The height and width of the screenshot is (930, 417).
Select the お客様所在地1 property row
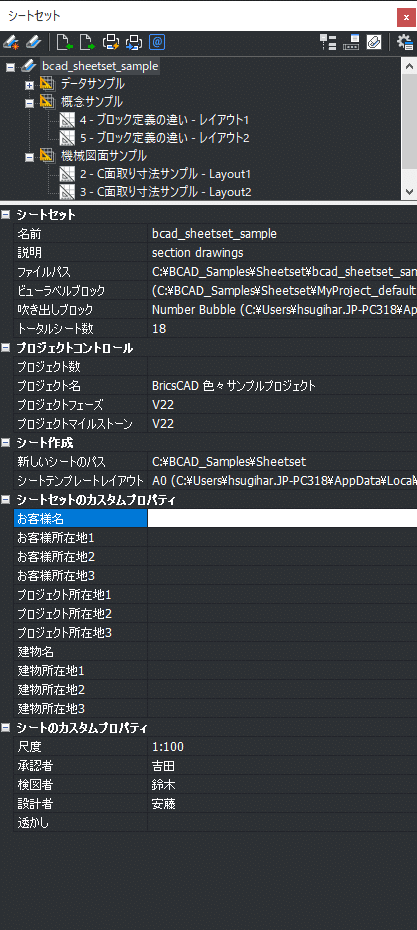[215, 537]
